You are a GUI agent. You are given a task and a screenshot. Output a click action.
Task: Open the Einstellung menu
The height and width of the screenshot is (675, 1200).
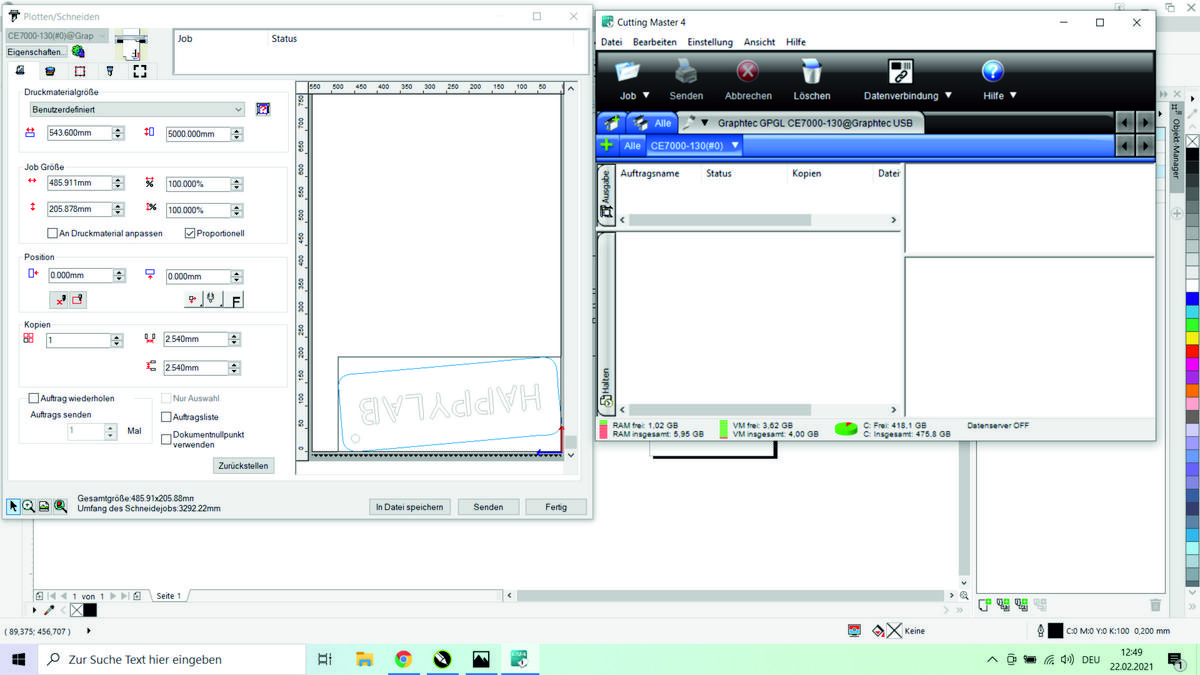pos(709,42)
